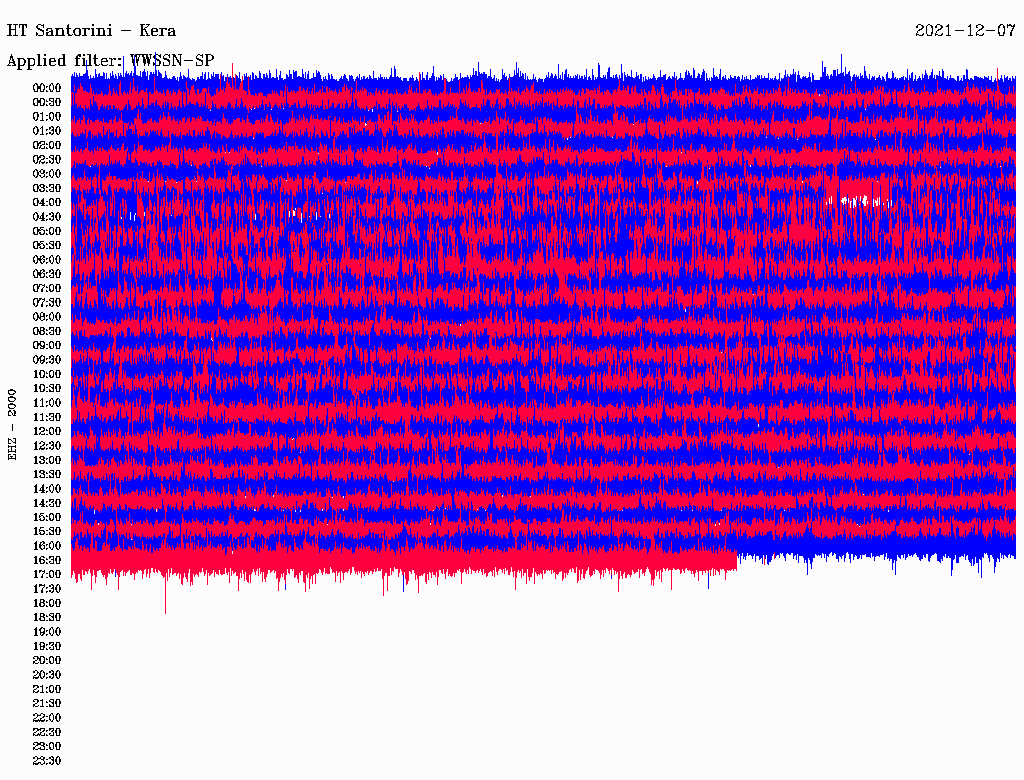Viewport: 1024px width, 780px height.
Task: Click the 16:00 time label
Action: [x=47, y=546]
